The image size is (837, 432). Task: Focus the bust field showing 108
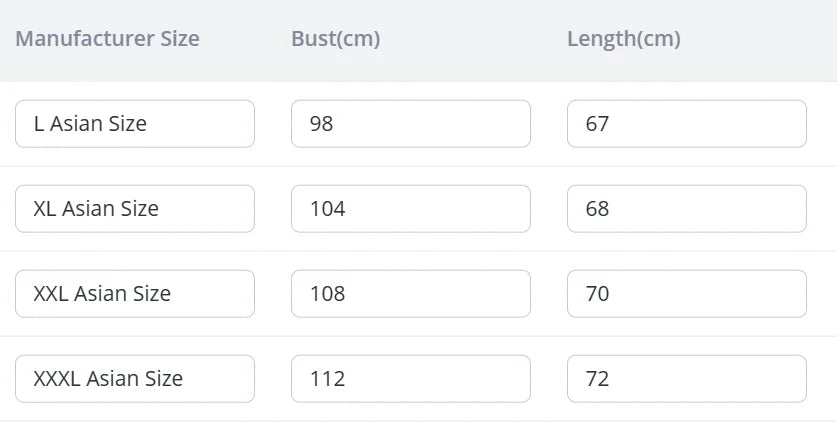point(411,294)
